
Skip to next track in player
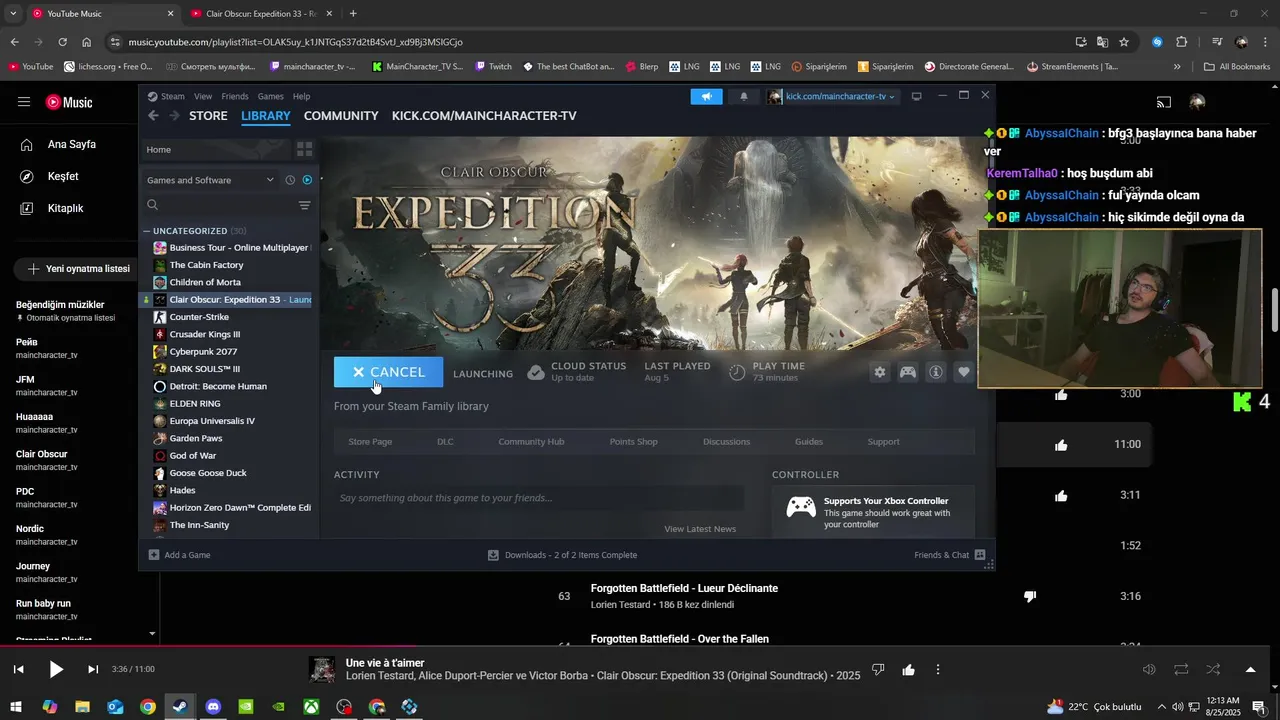(93, 669)
